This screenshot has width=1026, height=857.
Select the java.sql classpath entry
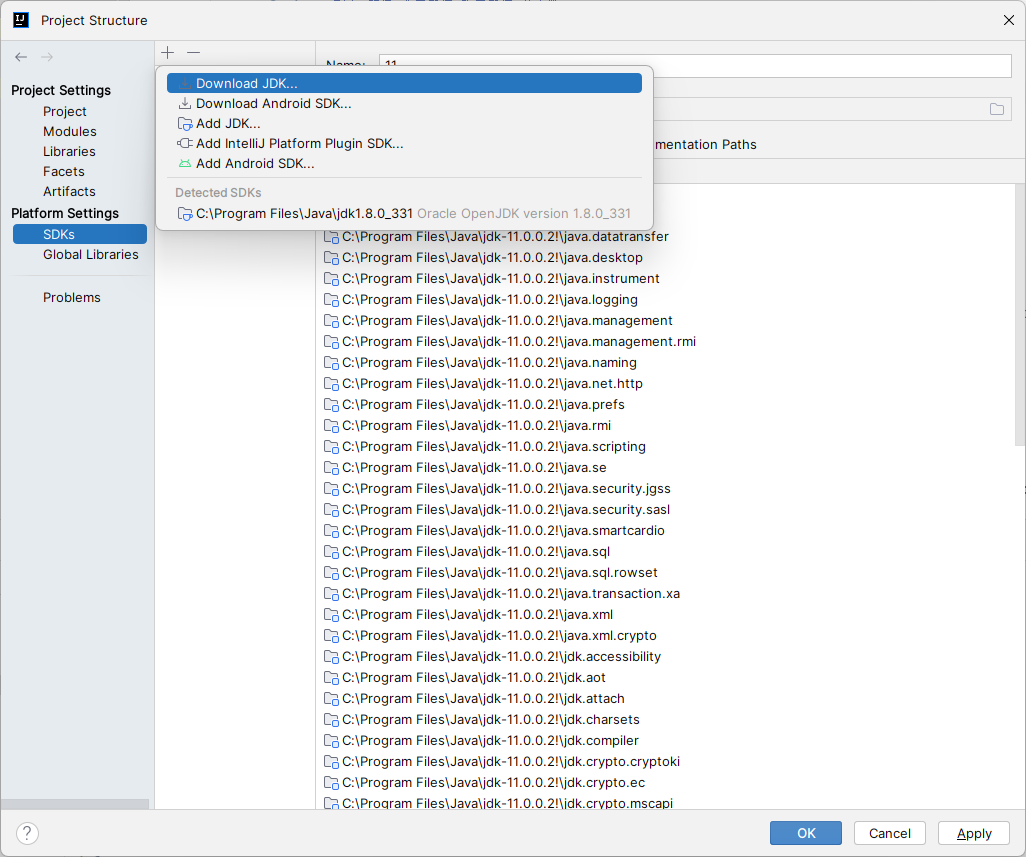pyautogui.click(x=467, y=551)
